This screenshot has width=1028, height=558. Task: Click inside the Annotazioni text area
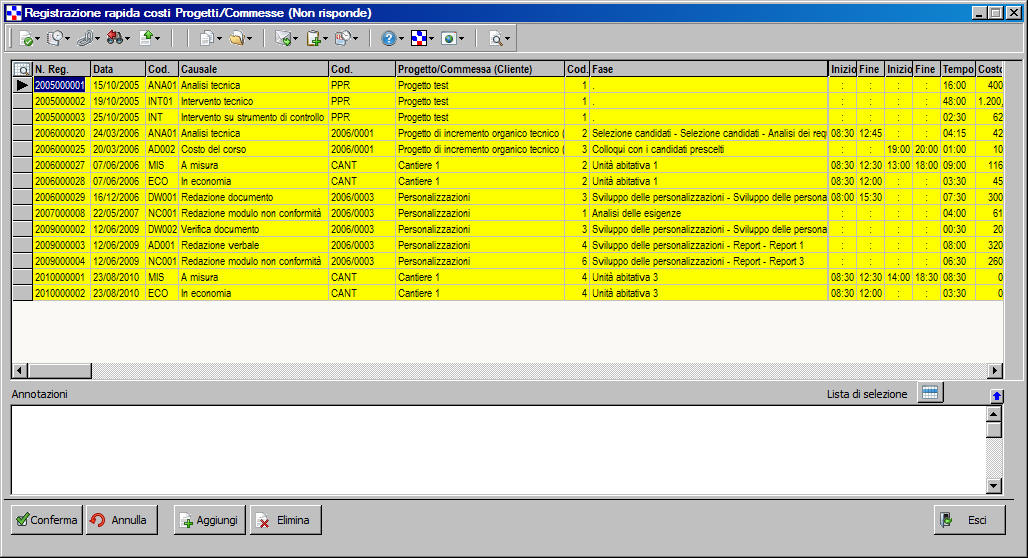pos(495,450)
